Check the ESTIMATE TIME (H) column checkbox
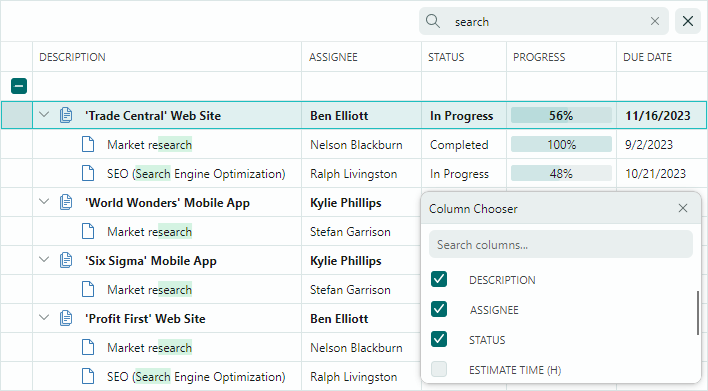Image resolution: width=708 pixels, height=391 pixels. pos(439,369)
